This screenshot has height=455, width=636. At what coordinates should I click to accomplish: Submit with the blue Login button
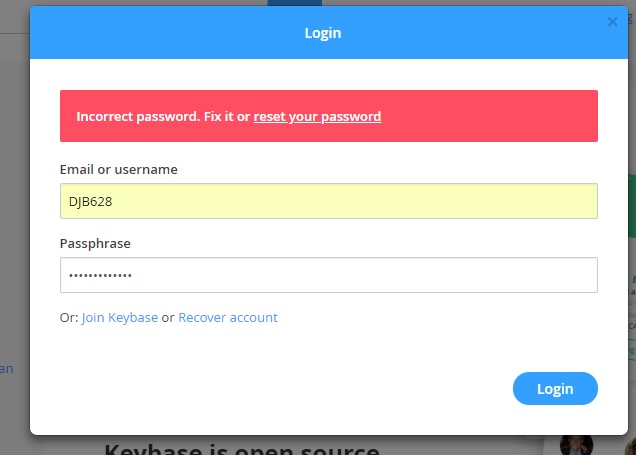pos(555,388)
